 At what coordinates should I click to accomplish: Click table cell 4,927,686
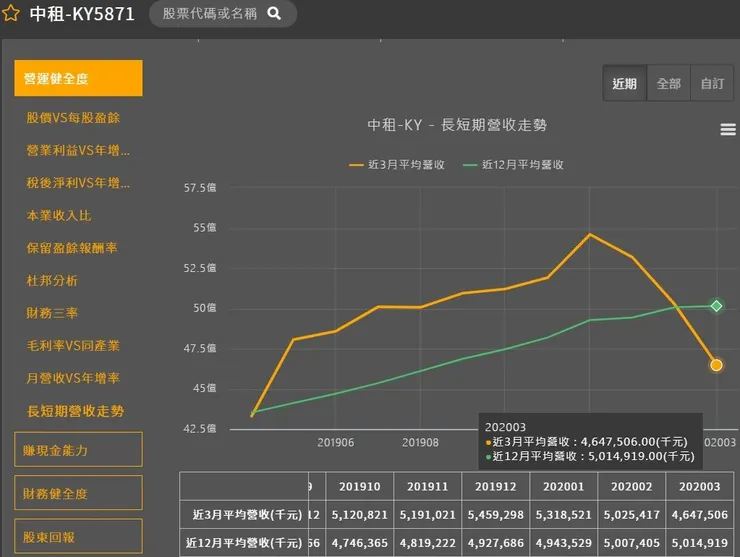[x=496, y=543]
